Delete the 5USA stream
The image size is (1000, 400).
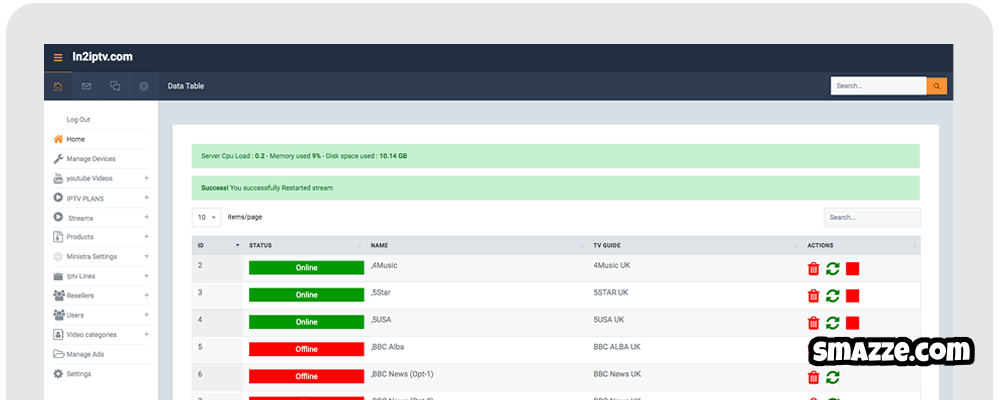[x=813, y=323]
